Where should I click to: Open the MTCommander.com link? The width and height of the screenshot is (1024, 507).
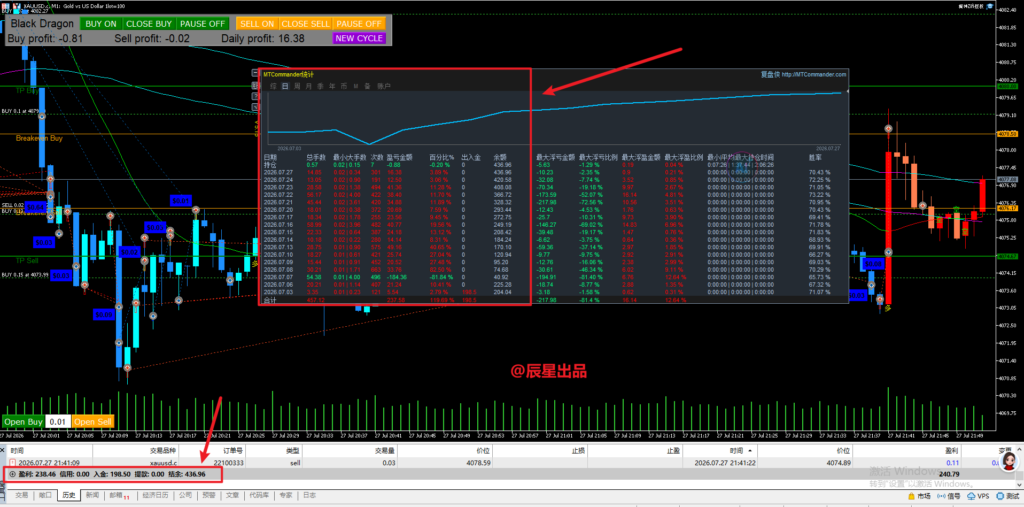(x=813, y=74)
